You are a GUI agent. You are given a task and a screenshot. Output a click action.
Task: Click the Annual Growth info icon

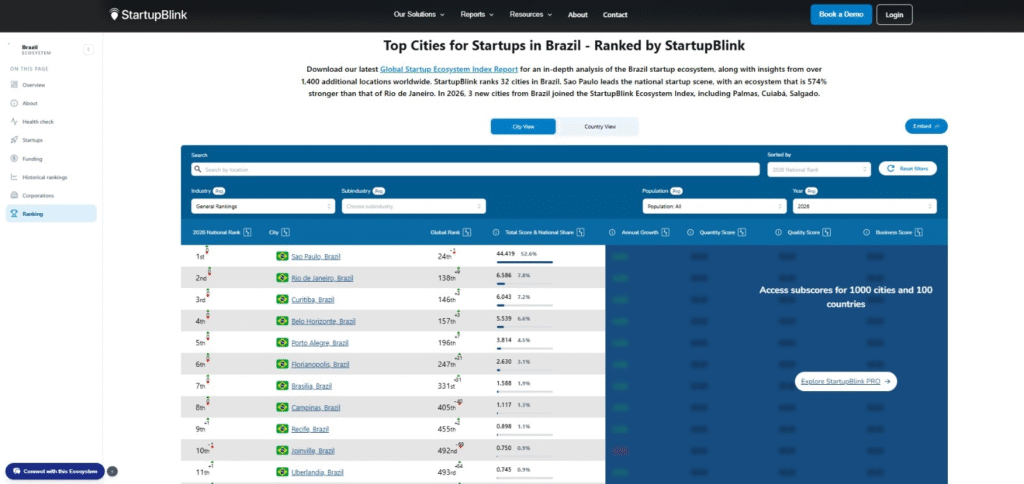tap(612, 233)
